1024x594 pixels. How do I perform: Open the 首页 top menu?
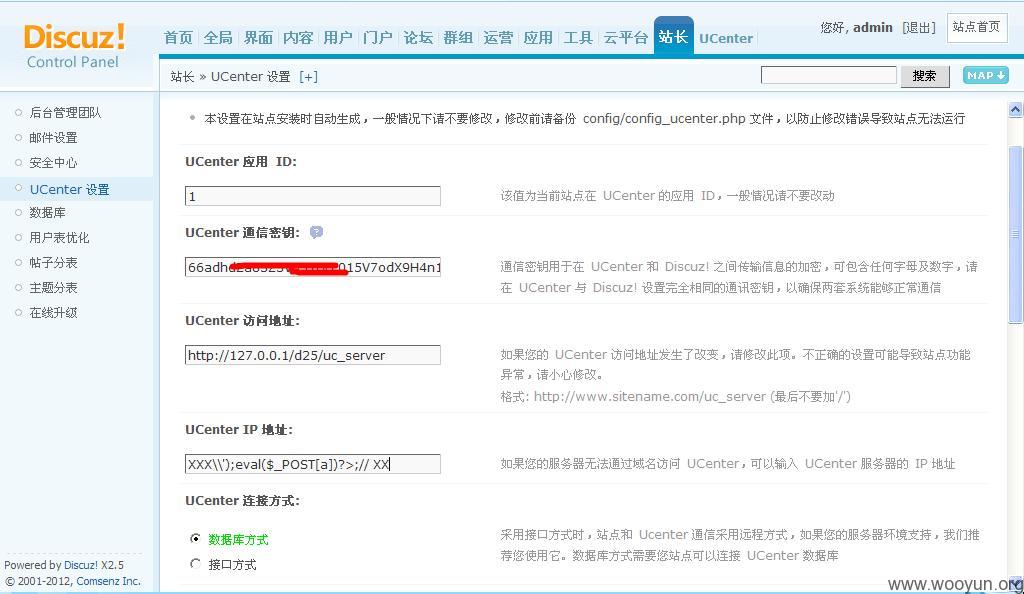tap(178, 38)
